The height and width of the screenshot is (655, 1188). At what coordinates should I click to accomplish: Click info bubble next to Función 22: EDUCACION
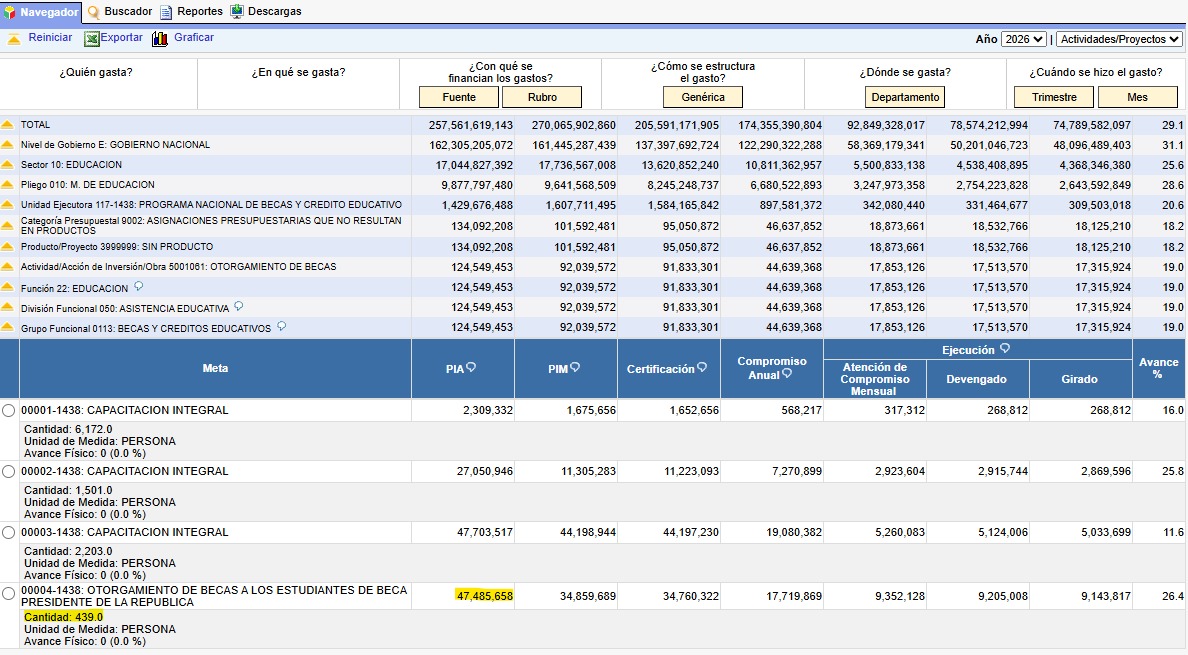coord(139,286)
